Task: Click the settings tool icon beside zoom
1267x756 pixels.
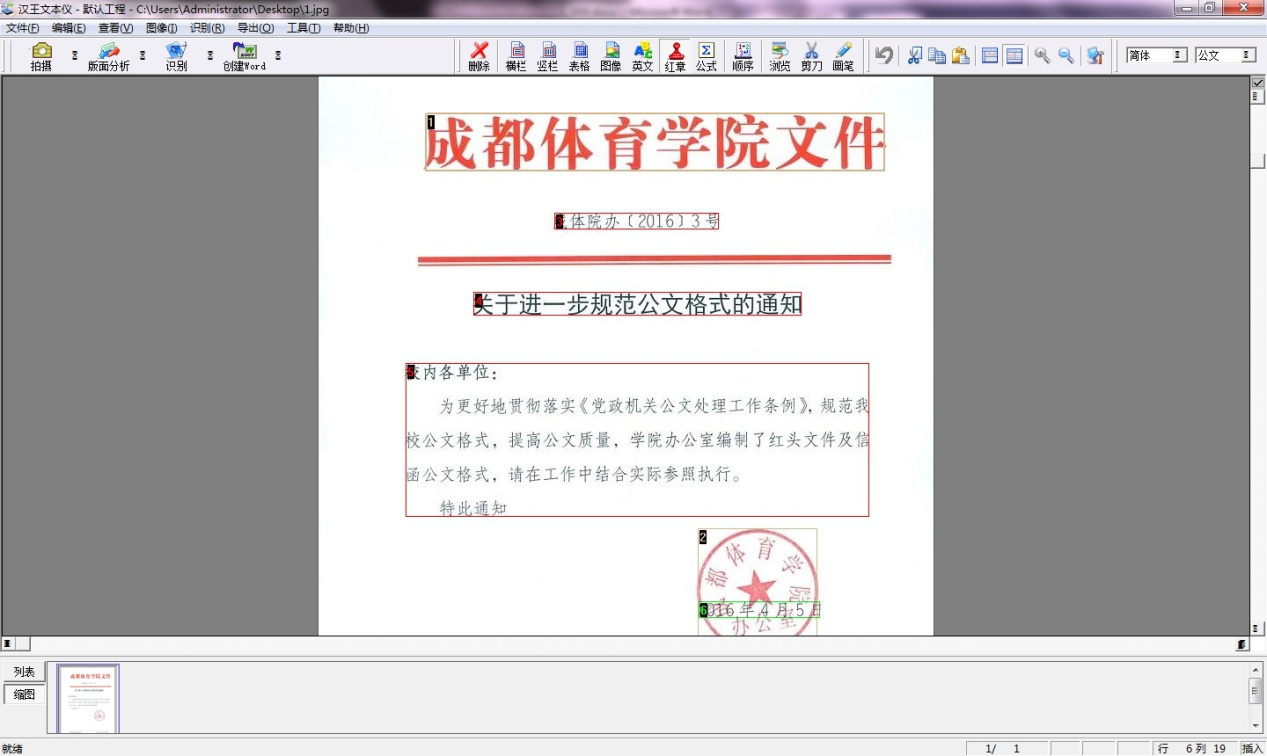Action: coord(1096,55)
